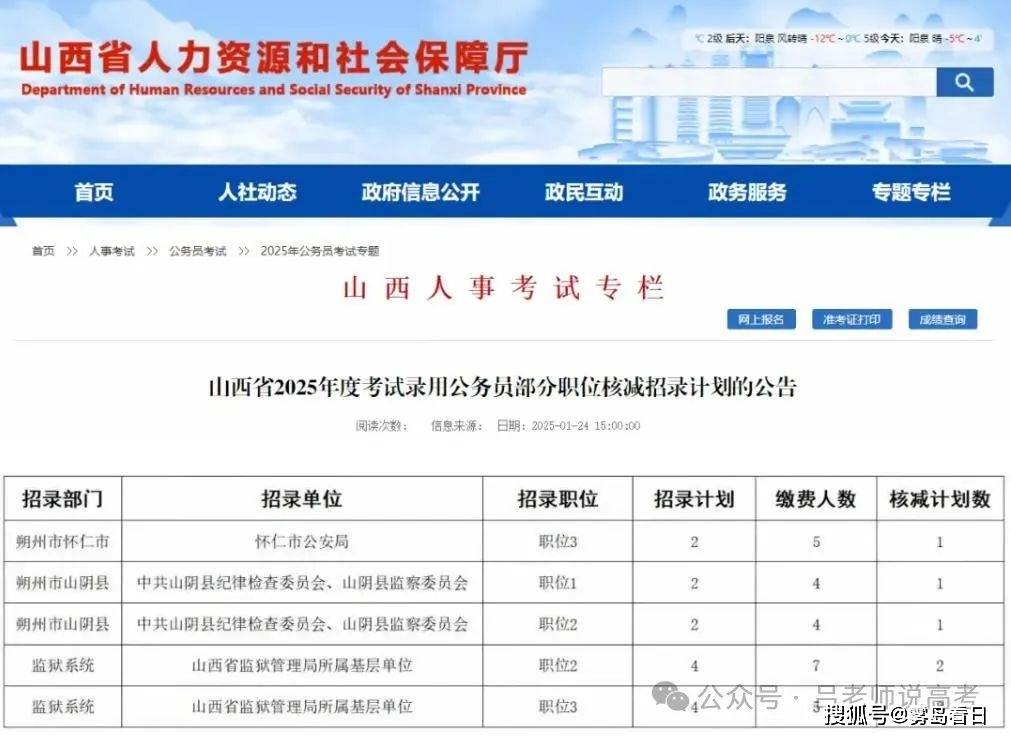
Task: Click the 成绩查询 button
Action: (943, 319)
